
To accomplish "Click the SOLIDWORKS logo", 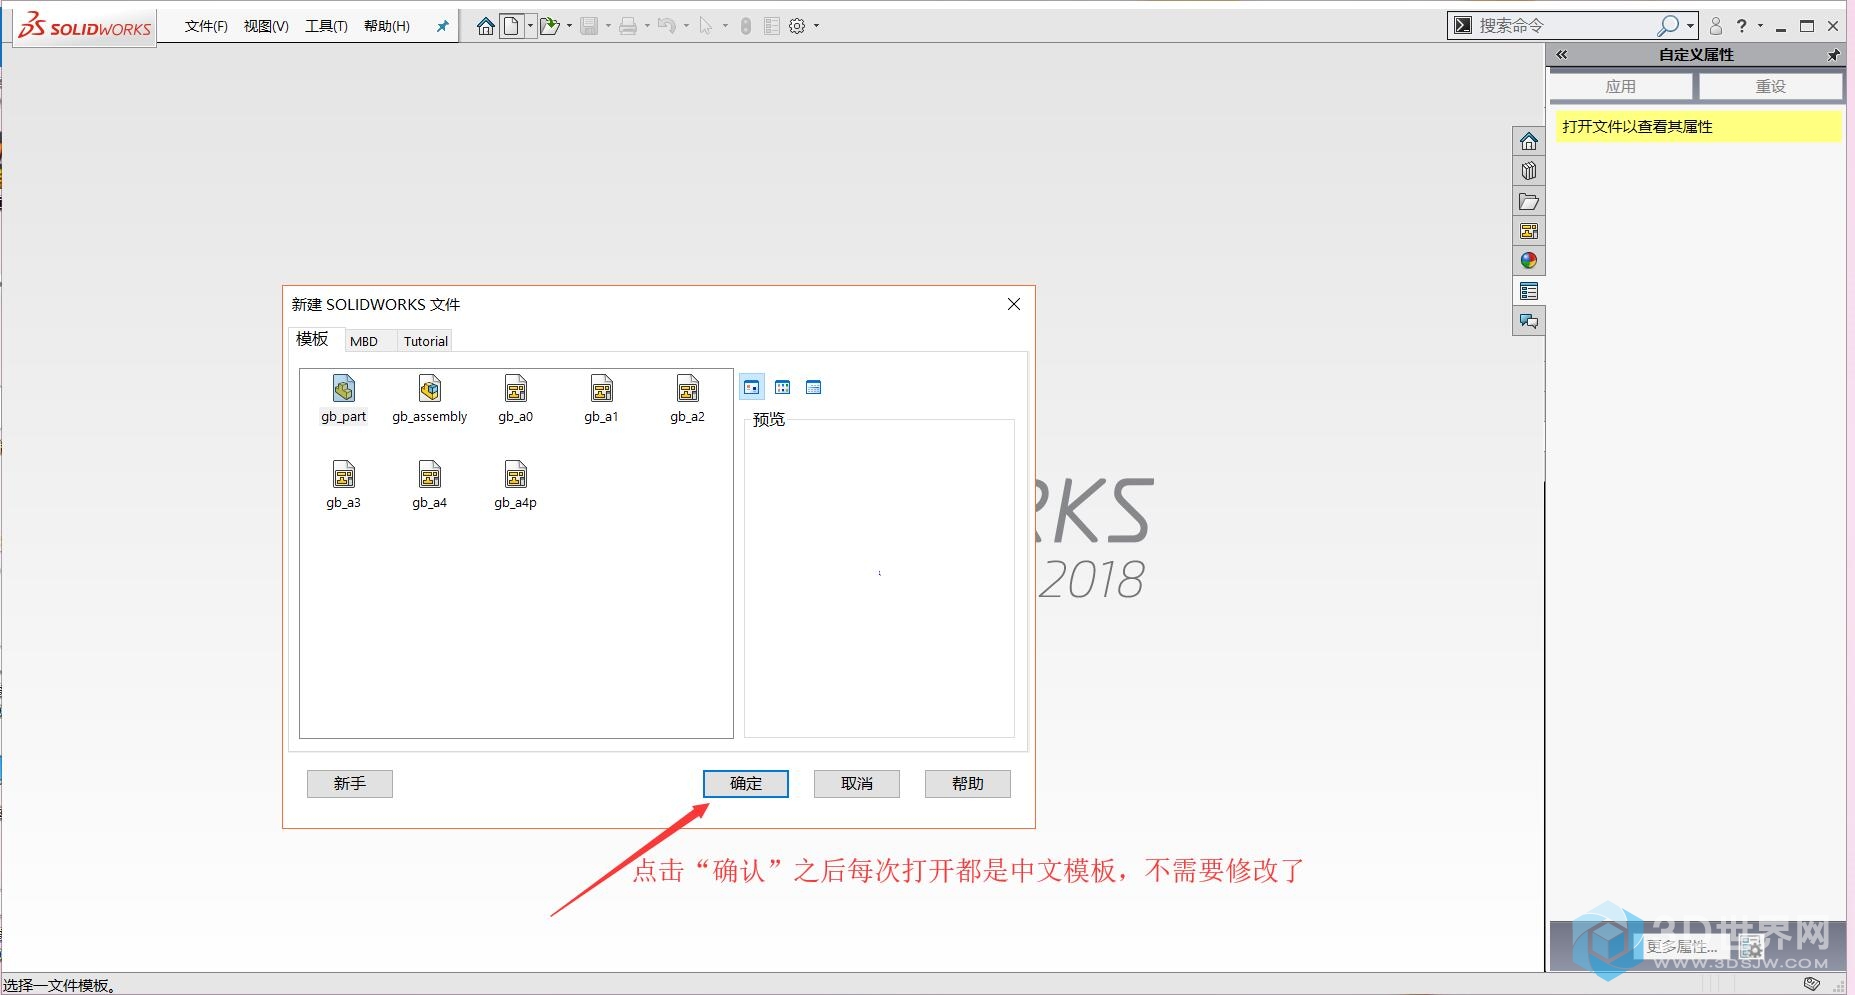I will 85,26.
